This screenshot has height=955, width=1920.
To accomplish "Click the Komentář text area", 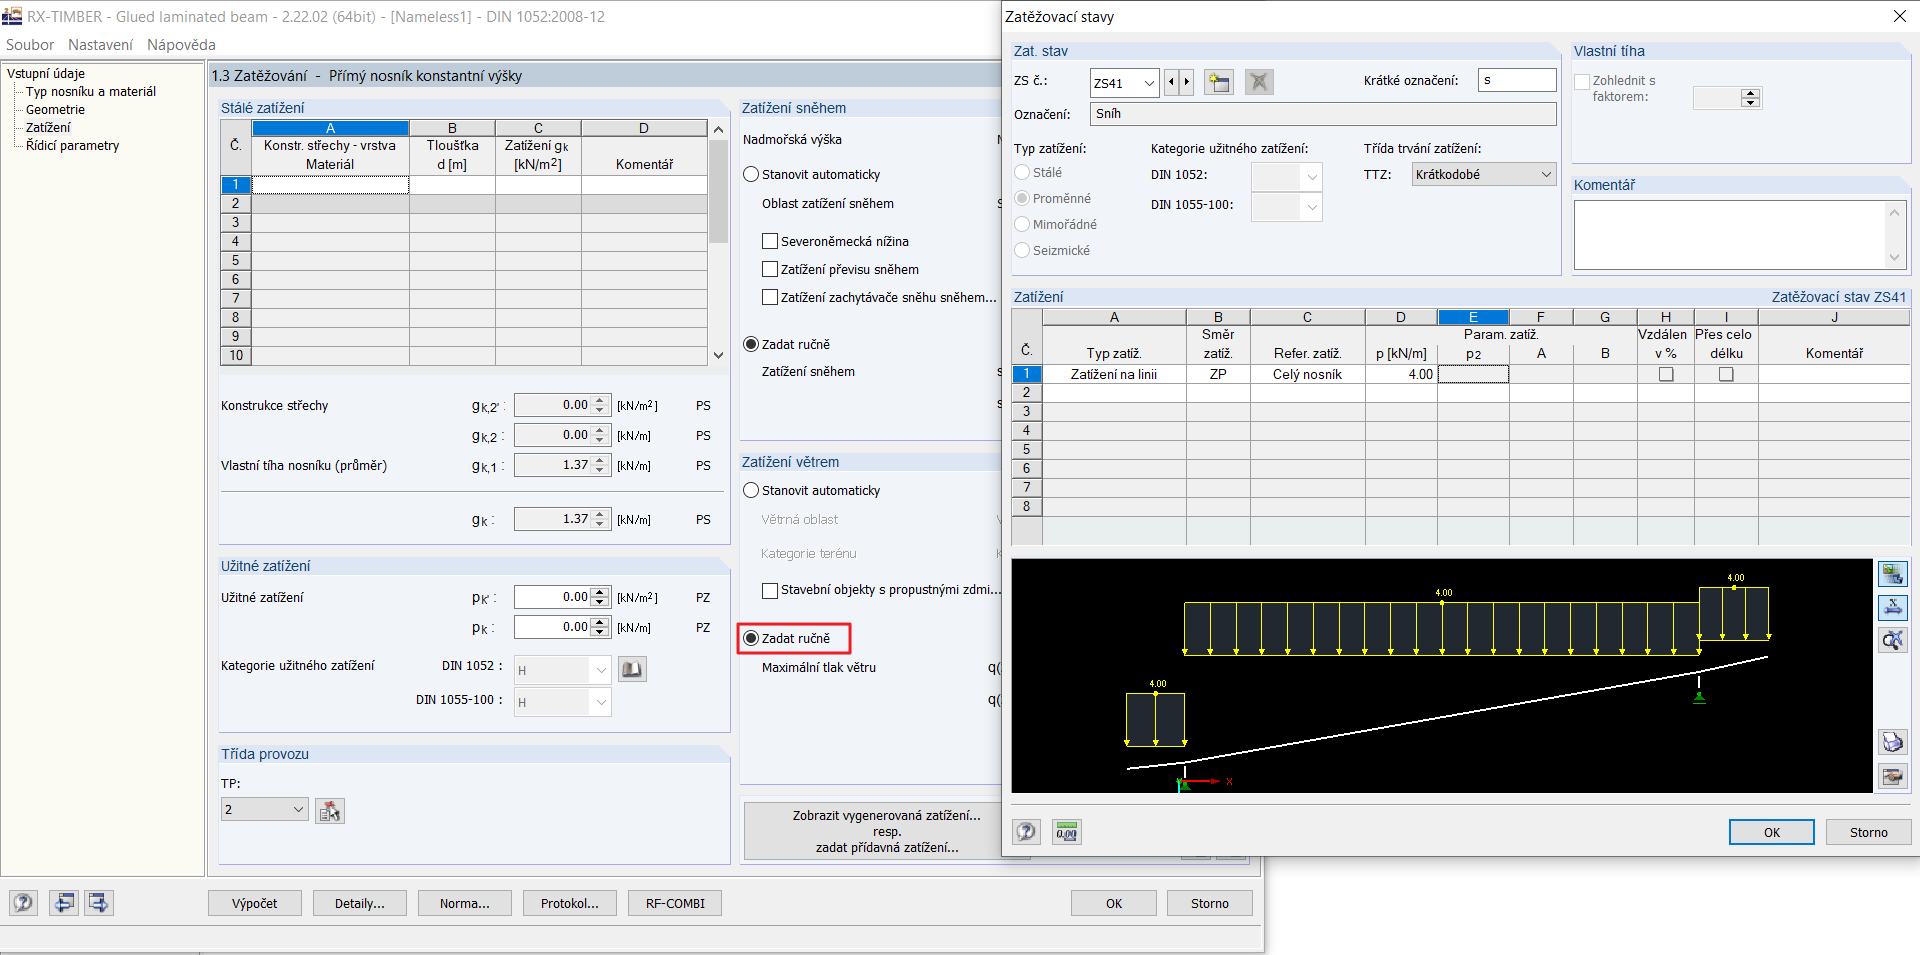I will [1729, 235].
